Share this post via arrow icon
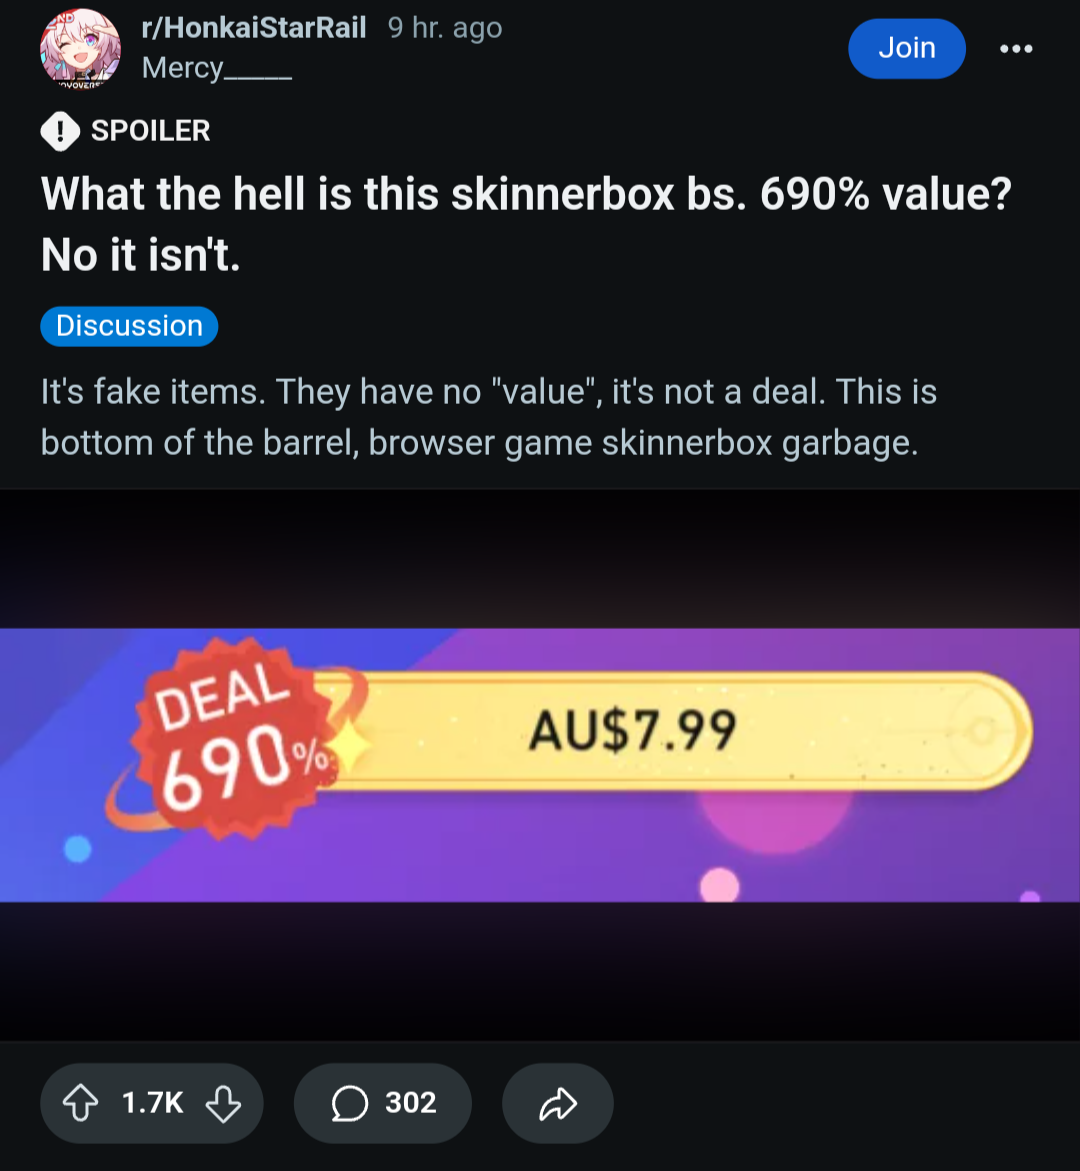This screenshot has width=1080, height=1171. coord(558,1103)
